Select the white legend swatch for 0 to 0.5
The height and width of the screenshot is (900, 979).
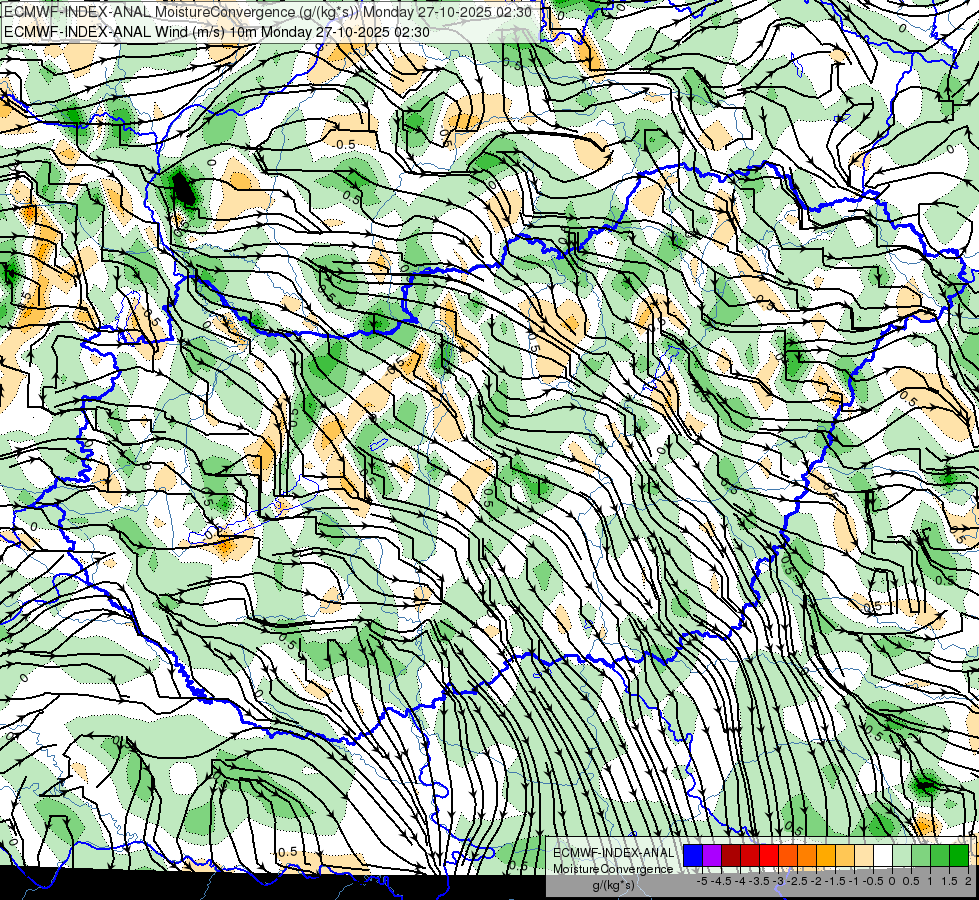(883, 856)
